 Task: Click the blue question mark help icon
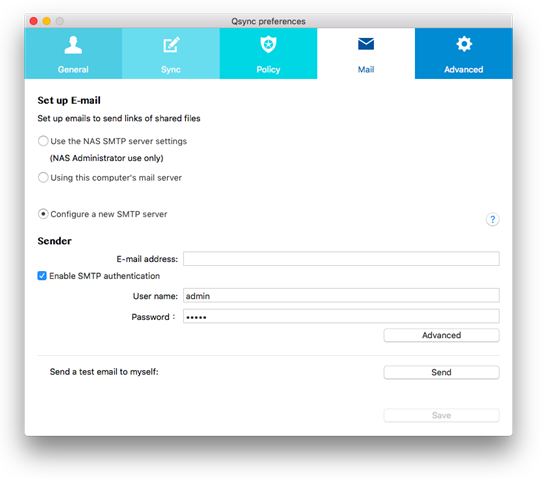(x=492, y=219)
